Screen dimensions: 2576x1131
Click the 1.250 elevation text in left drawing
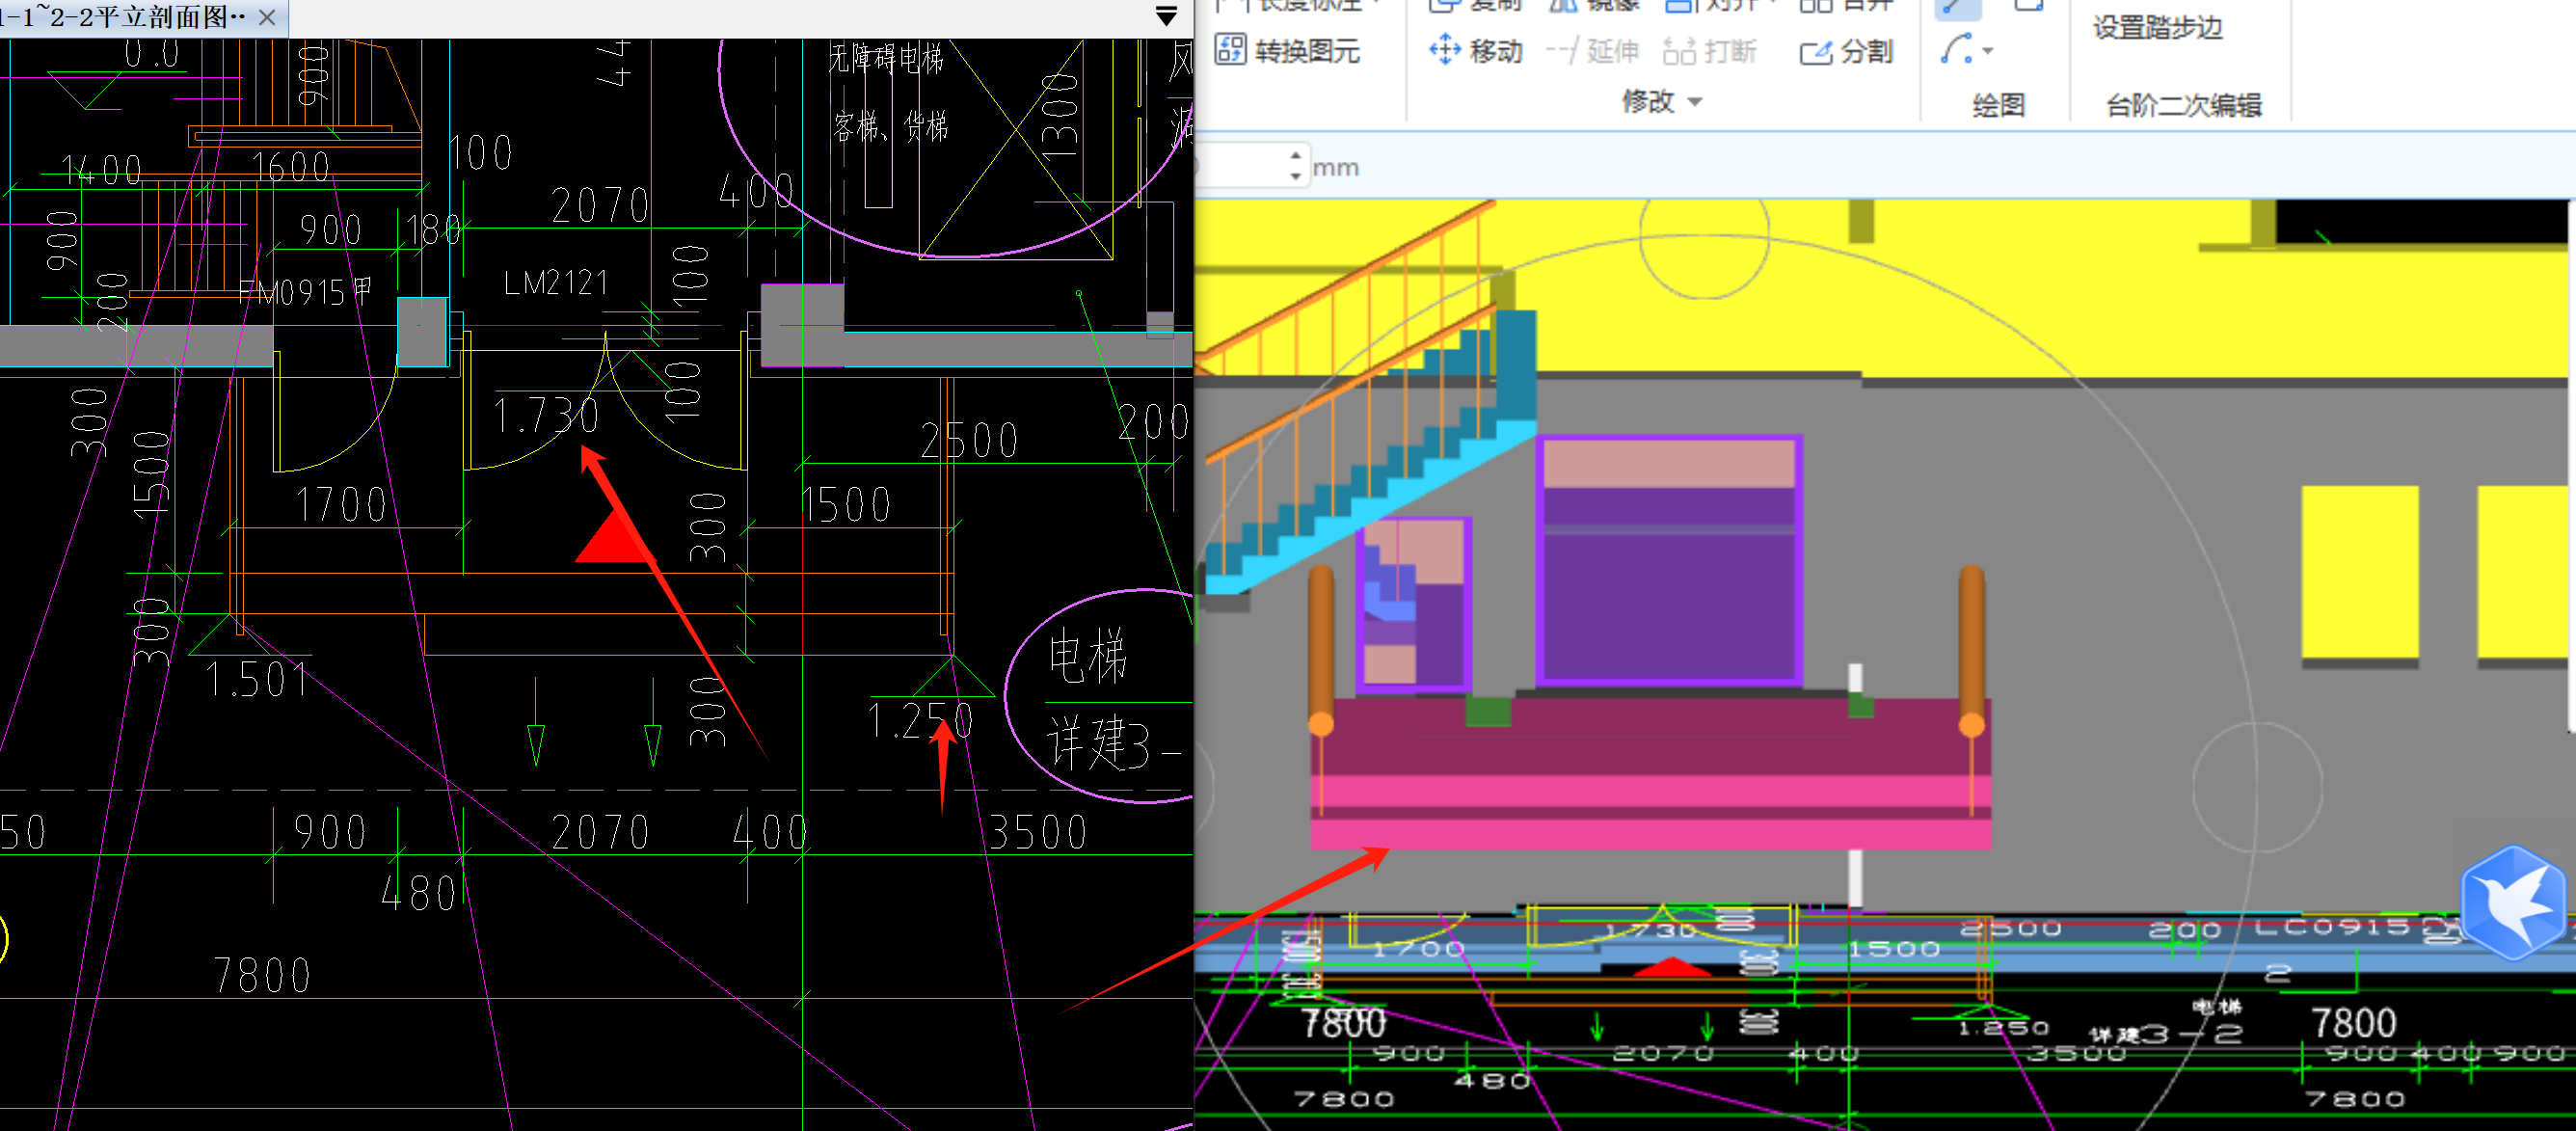coord(920,720)
